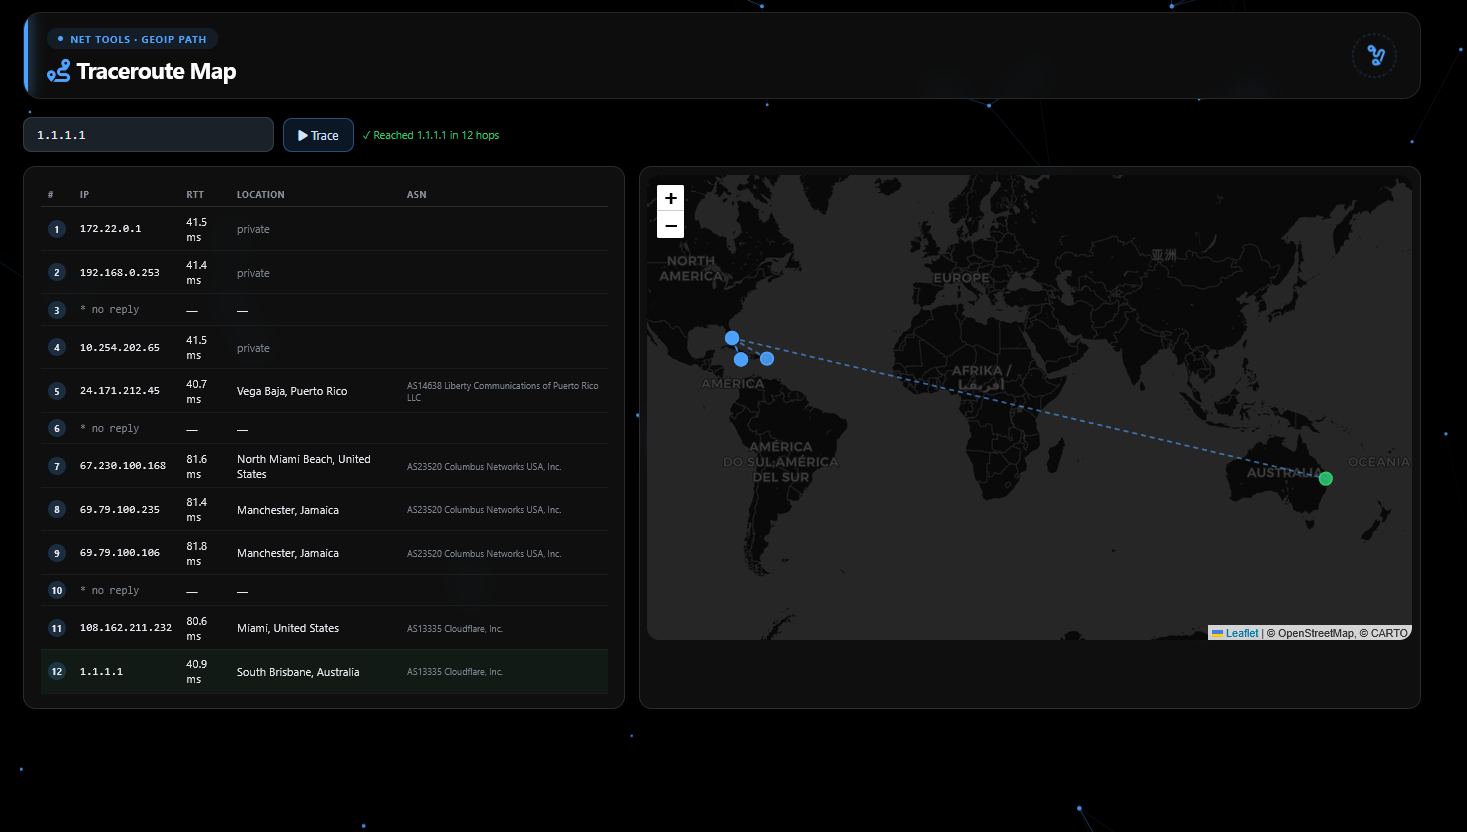Click the North Miami Beach location cell
This screenshot has width=1467, height=832.
(304, 466)
